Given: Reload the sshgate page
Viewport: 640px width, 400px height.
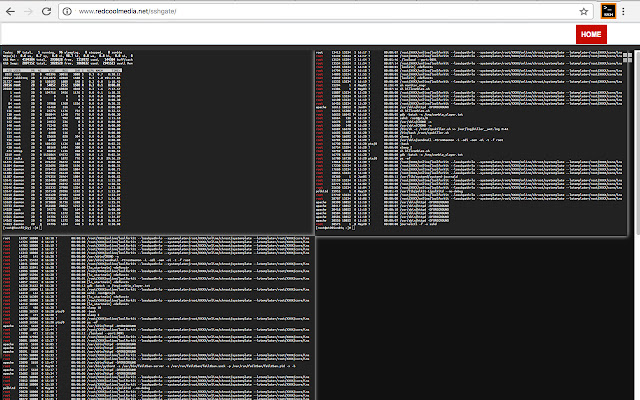Looking at the screenshot, I should (x=47, y=11).
